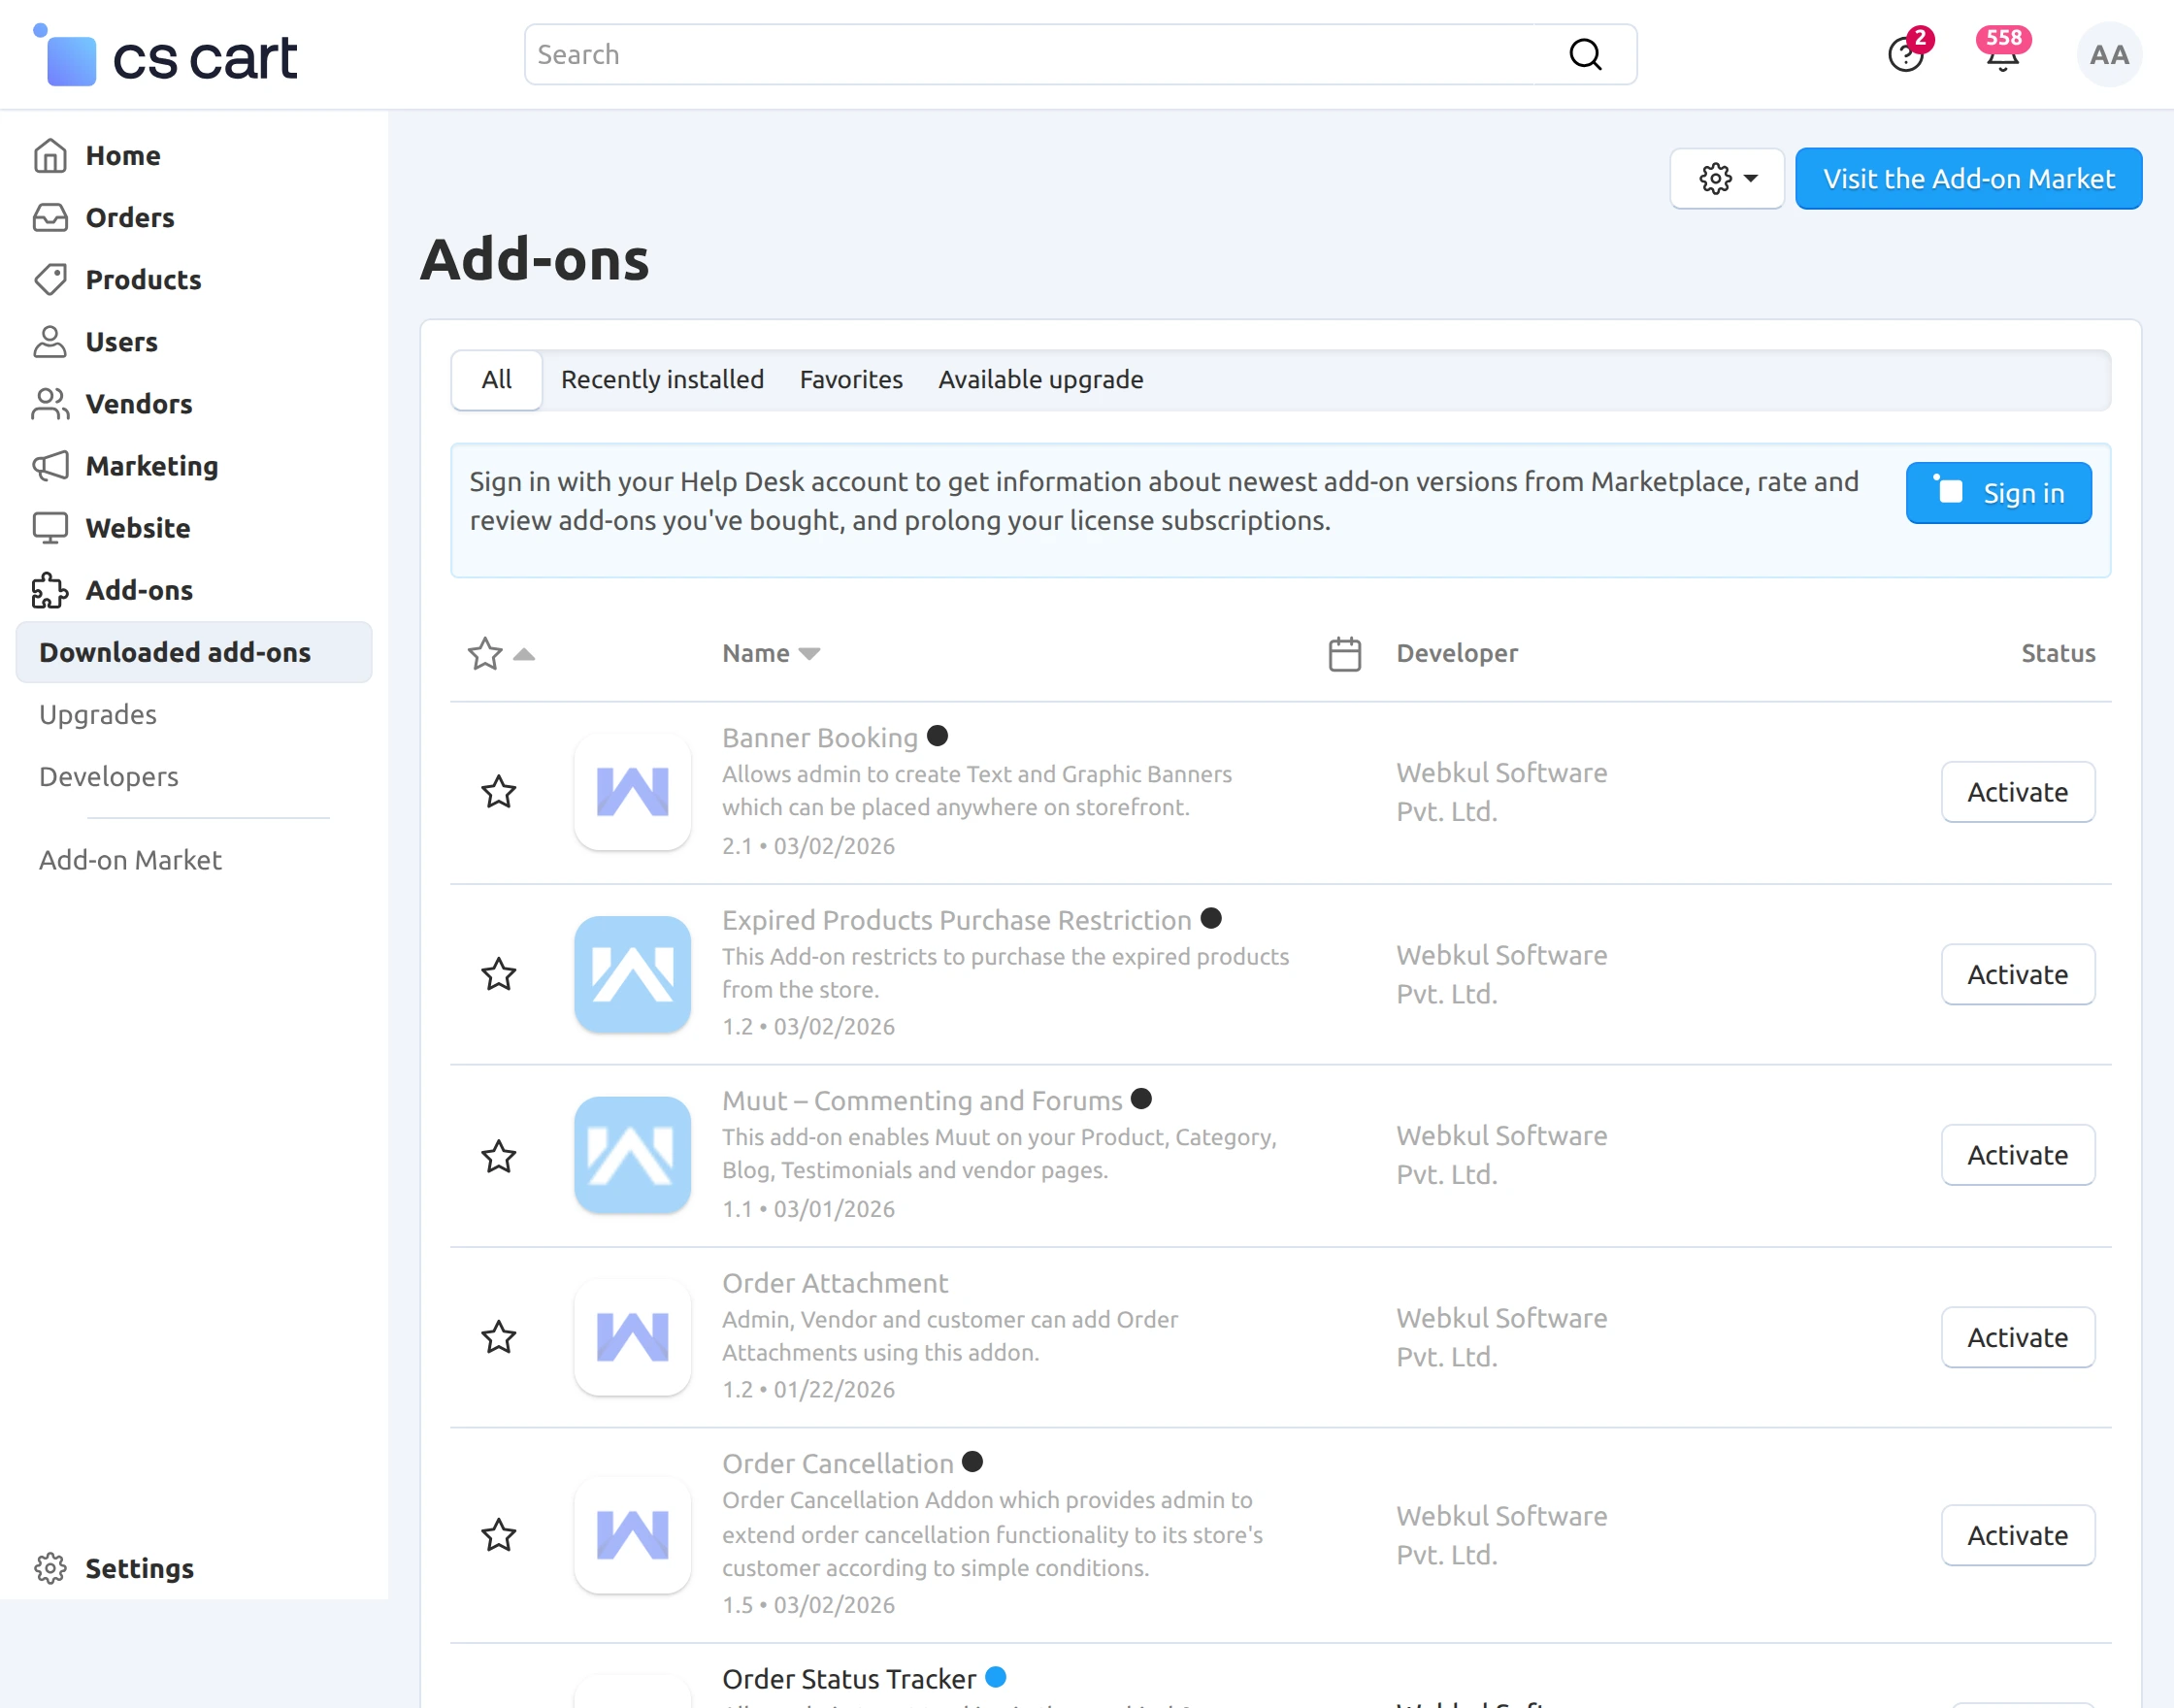Click the Add-ons puzzle icon in sidebar
The image size is (2174, 1708).
click(50, 590)
